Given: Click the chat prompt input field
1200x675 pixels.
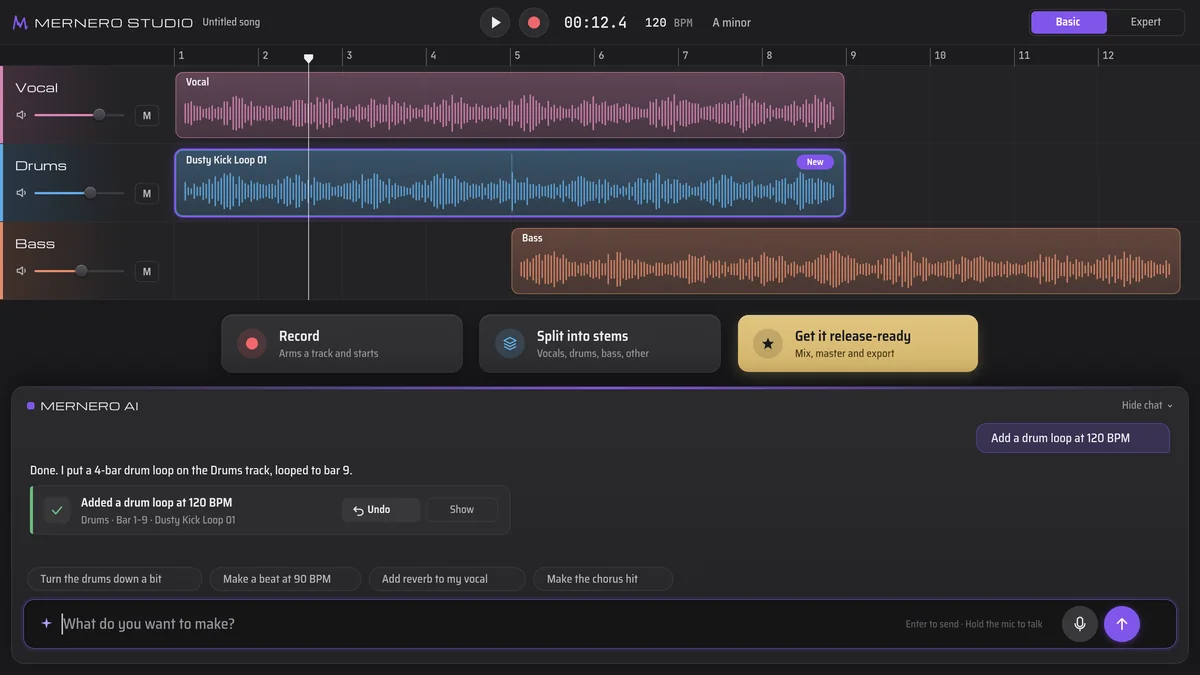Looking at the screenshot, I should click(600, 624).
